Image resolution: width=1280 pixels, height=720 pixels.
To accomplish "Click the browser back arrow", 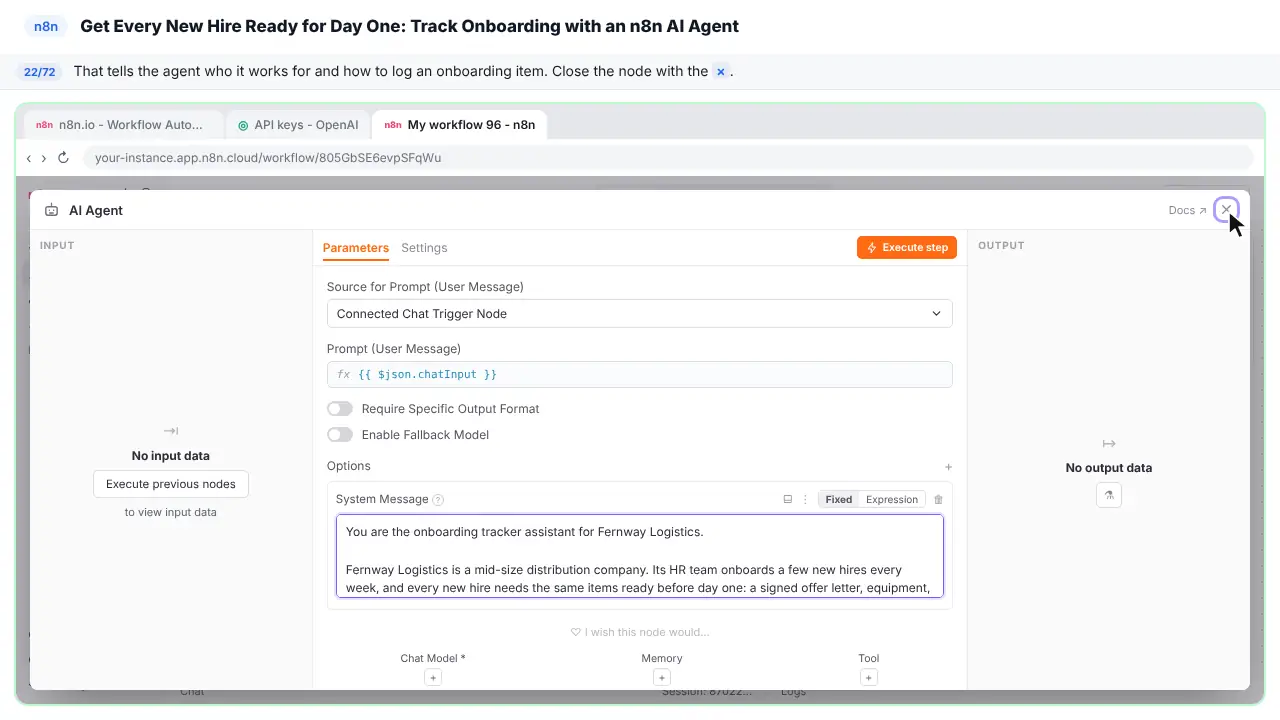I will click(x=29, y=158).
